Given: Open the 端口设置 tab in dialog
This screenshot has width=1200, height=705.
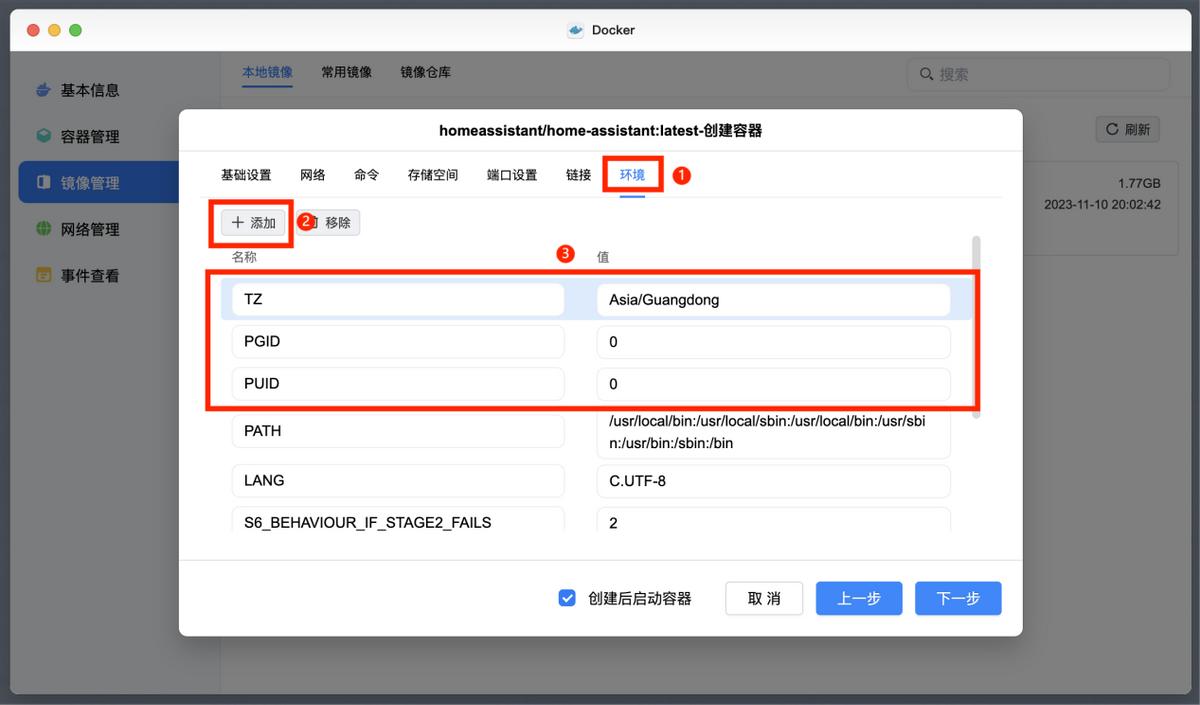Looking at the screenshot, I should pyautogui.click(x=512, y=175).
